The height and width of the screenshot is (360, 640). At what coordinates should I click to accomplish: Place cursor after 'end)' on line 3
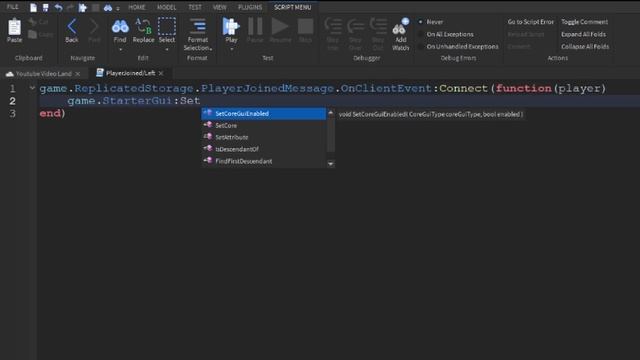[x=66, y=113]
